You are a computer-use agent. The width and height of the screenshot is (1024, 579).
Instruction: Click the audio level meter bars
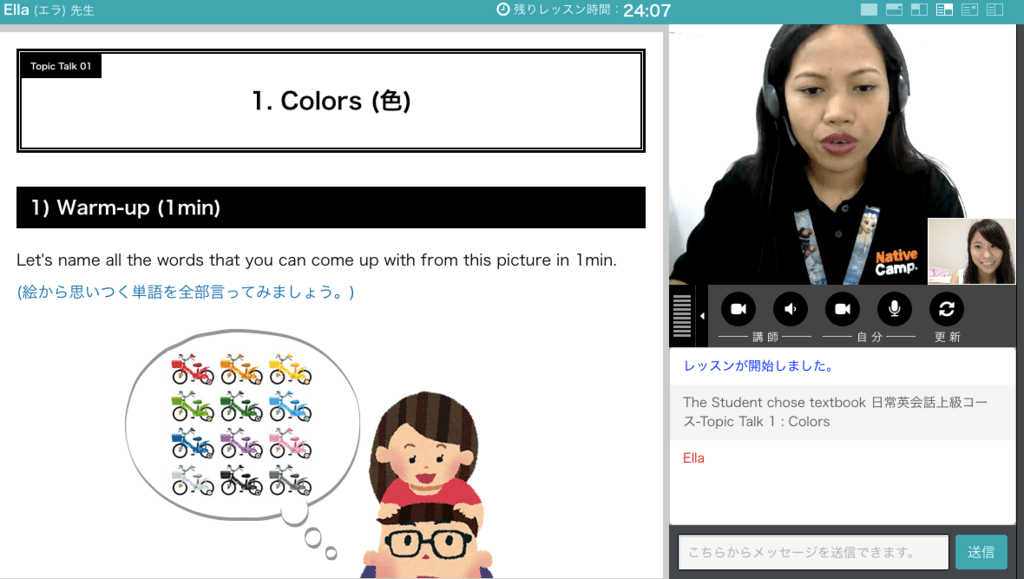(x=682, y=316)
